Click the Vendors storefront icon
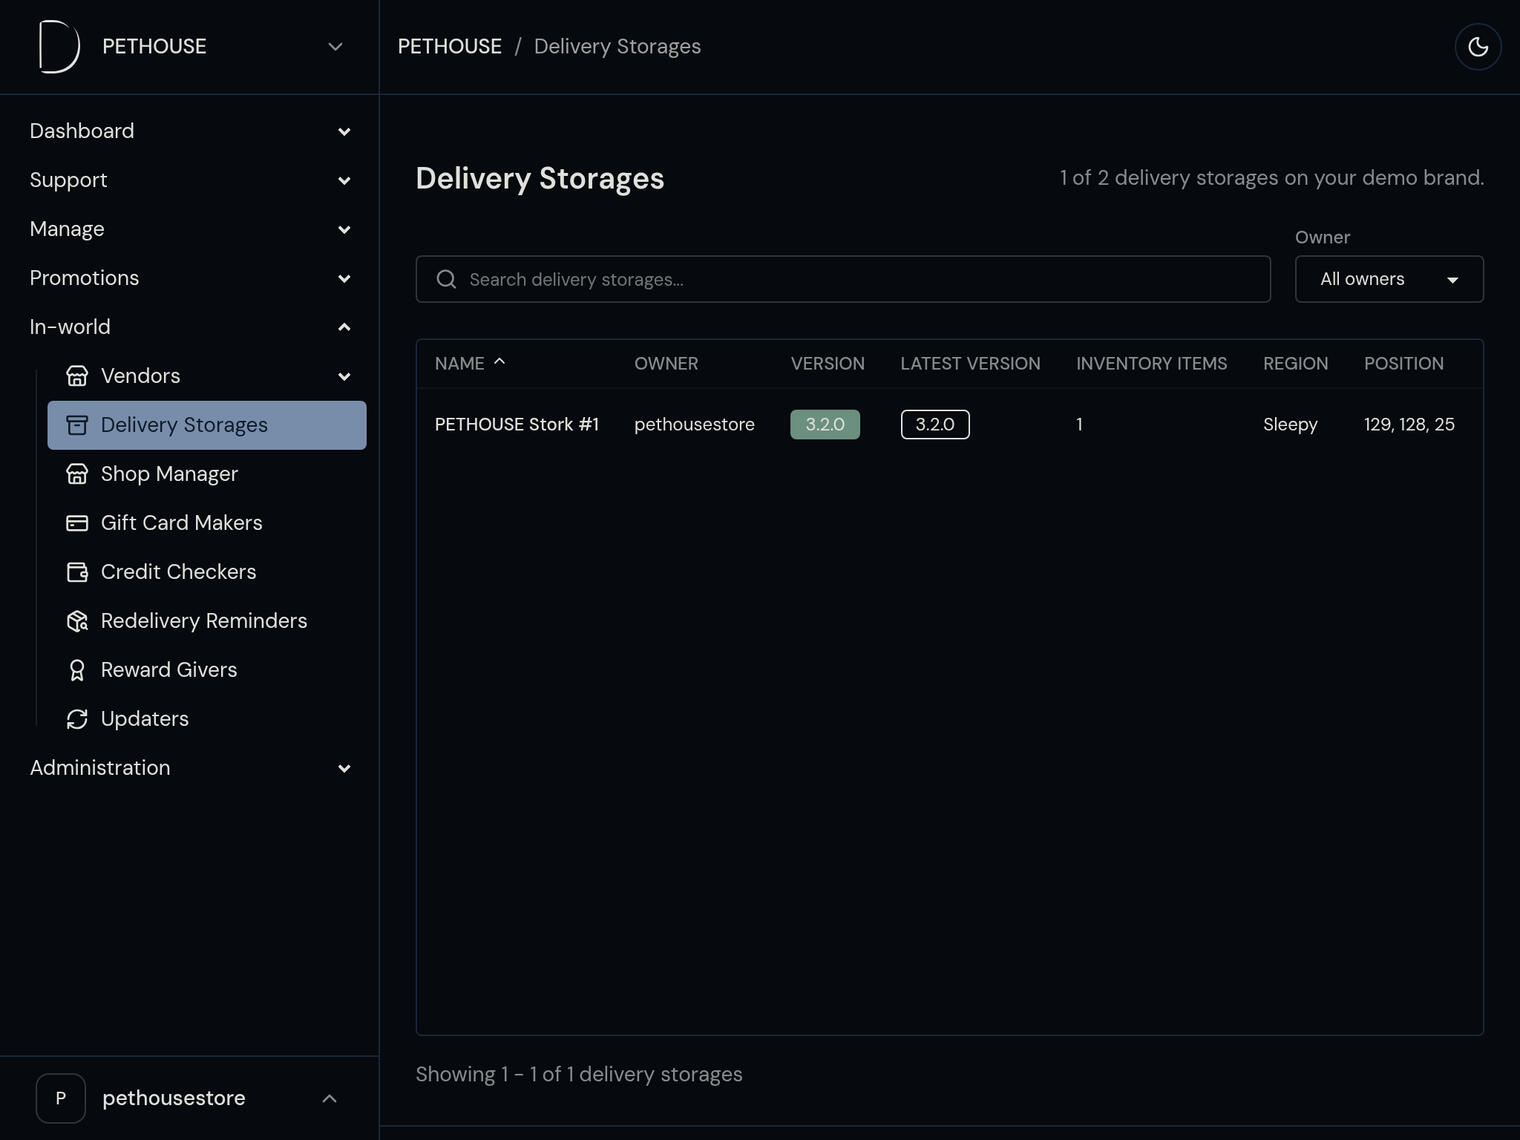The image size is (1520, 1140). pos(77,376)
